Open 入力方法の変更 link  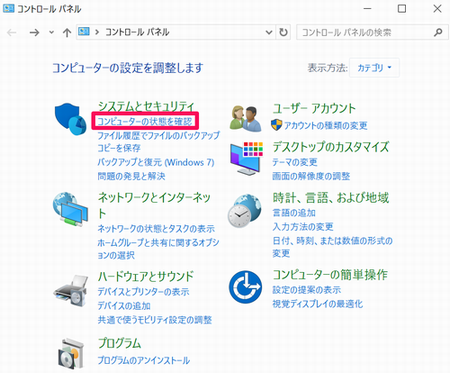pyautogui.click(x=303, y=227)
